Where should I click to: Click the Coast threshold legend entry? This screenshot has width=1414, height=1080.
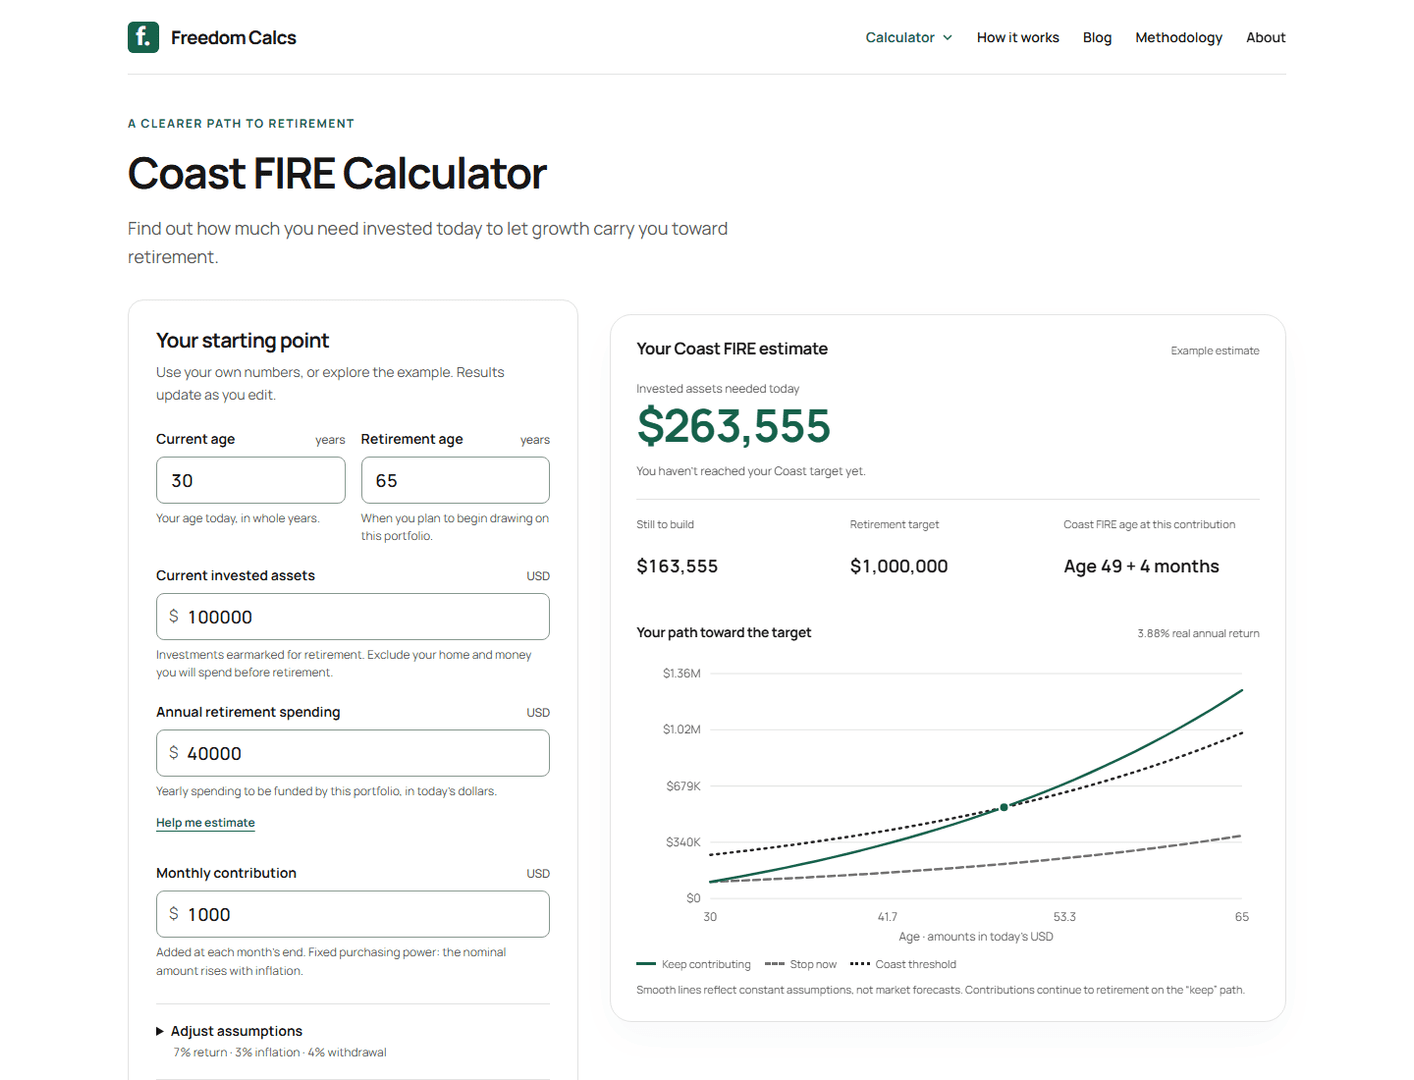tap(903, 964)
